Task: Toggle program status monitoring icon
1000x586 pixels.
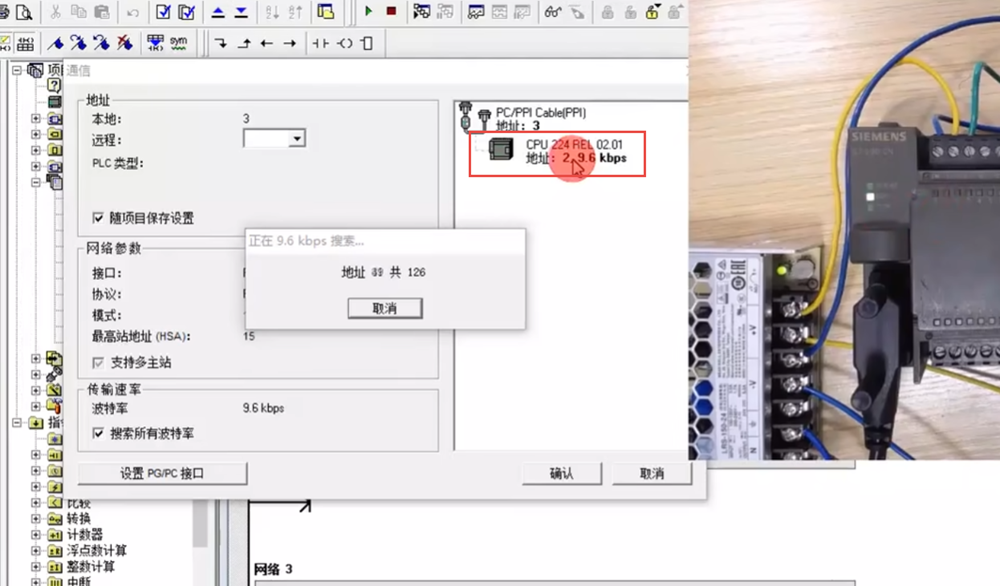Action: [x=422, y=12]
